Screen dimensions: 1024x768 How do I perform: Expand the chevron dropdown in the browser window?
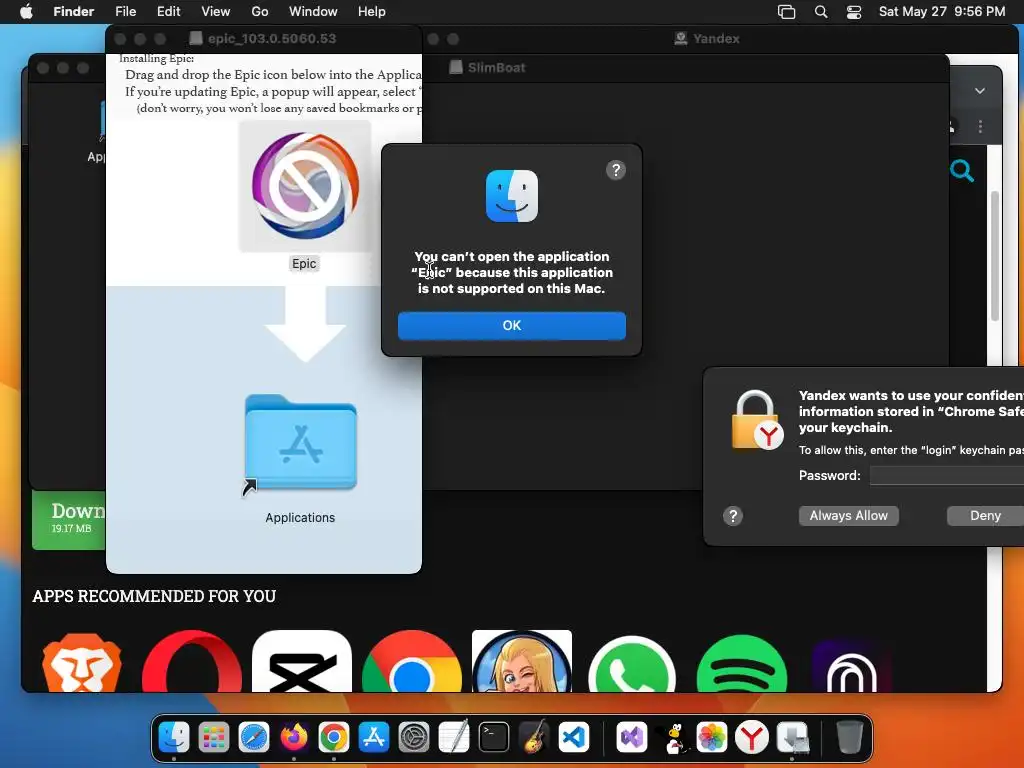tap(980, 91)
